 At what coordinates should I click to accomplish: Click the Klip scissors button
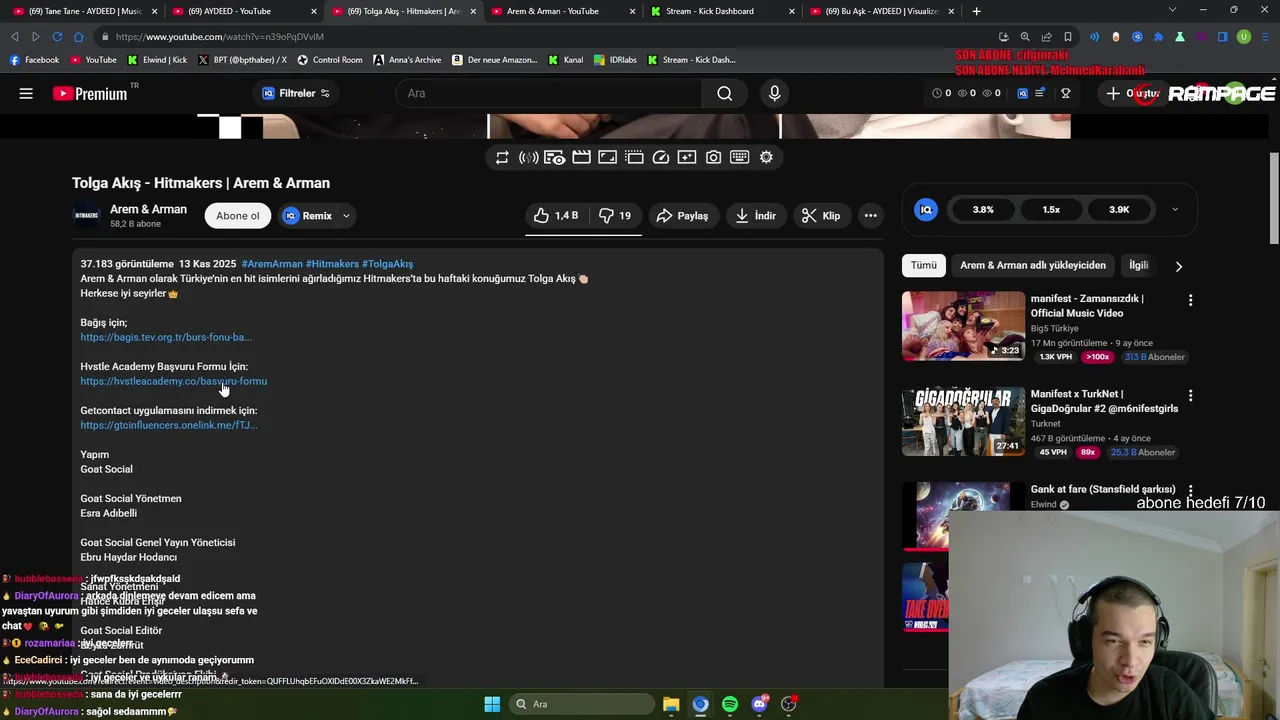[821, 215]
